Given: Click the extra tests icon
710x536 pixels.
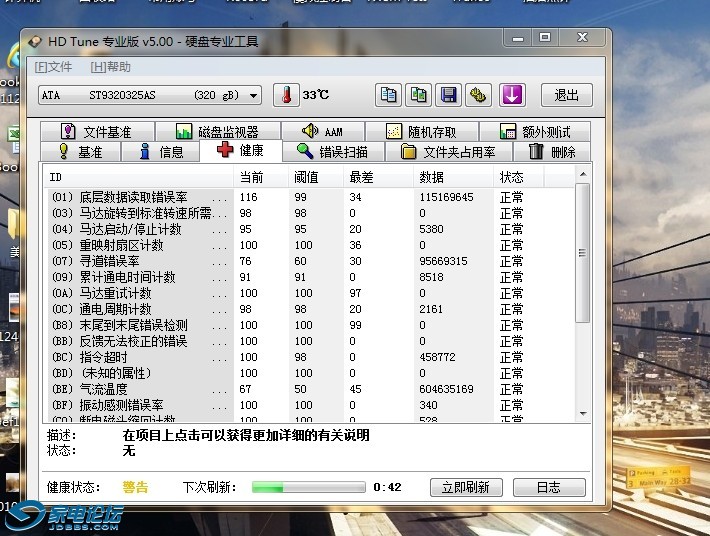Looking at the screenshot, I should coord(508,132).
